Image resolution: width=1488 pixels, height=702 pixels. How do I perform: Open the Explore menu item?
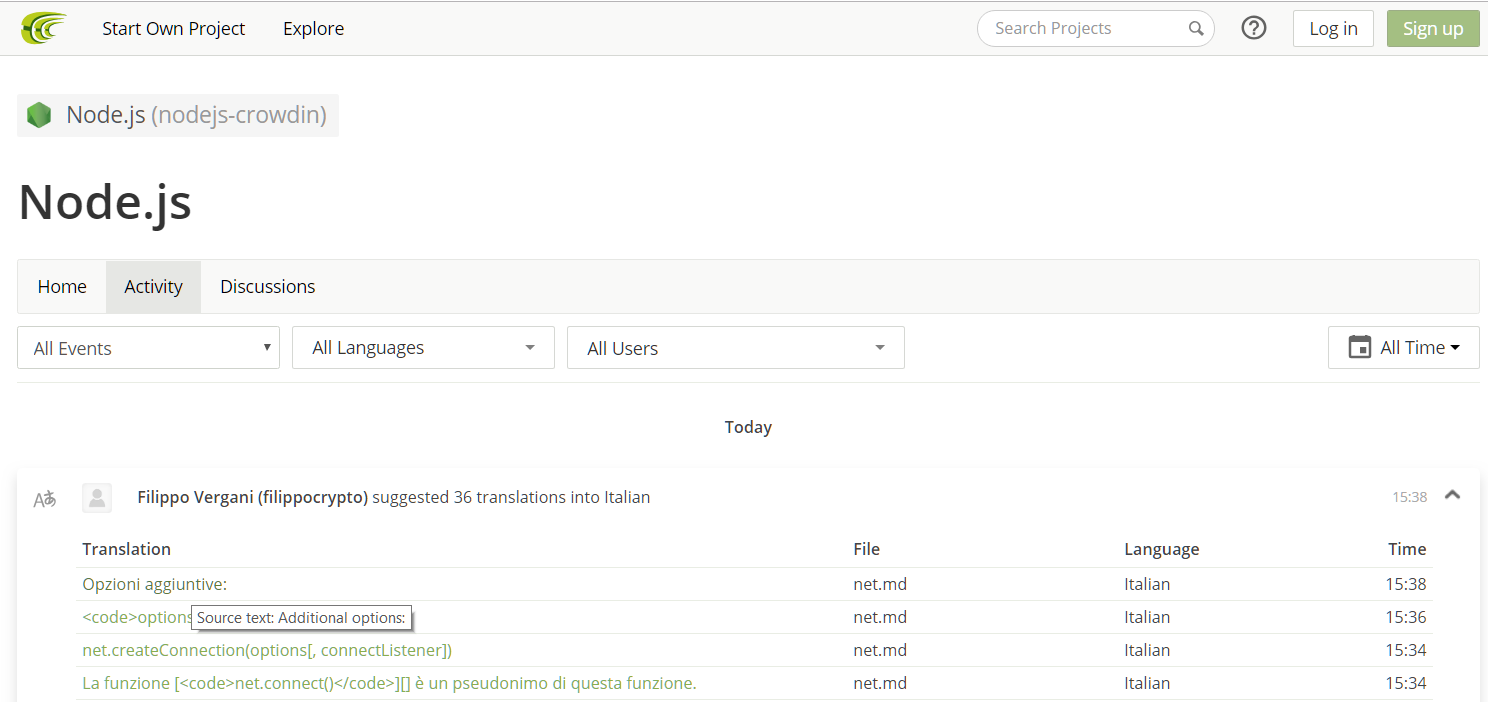pos(313,29)
